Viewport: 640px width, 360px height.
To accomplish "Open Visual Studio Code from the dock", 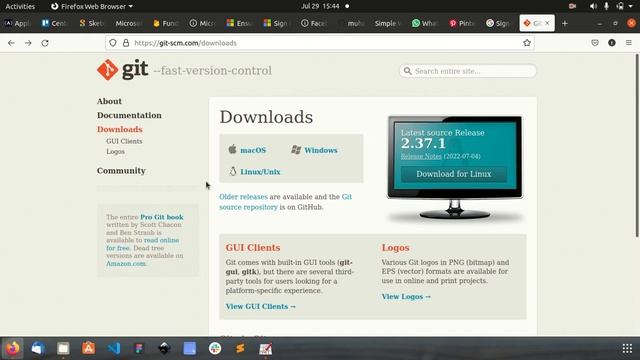I will tap(114, 348).
